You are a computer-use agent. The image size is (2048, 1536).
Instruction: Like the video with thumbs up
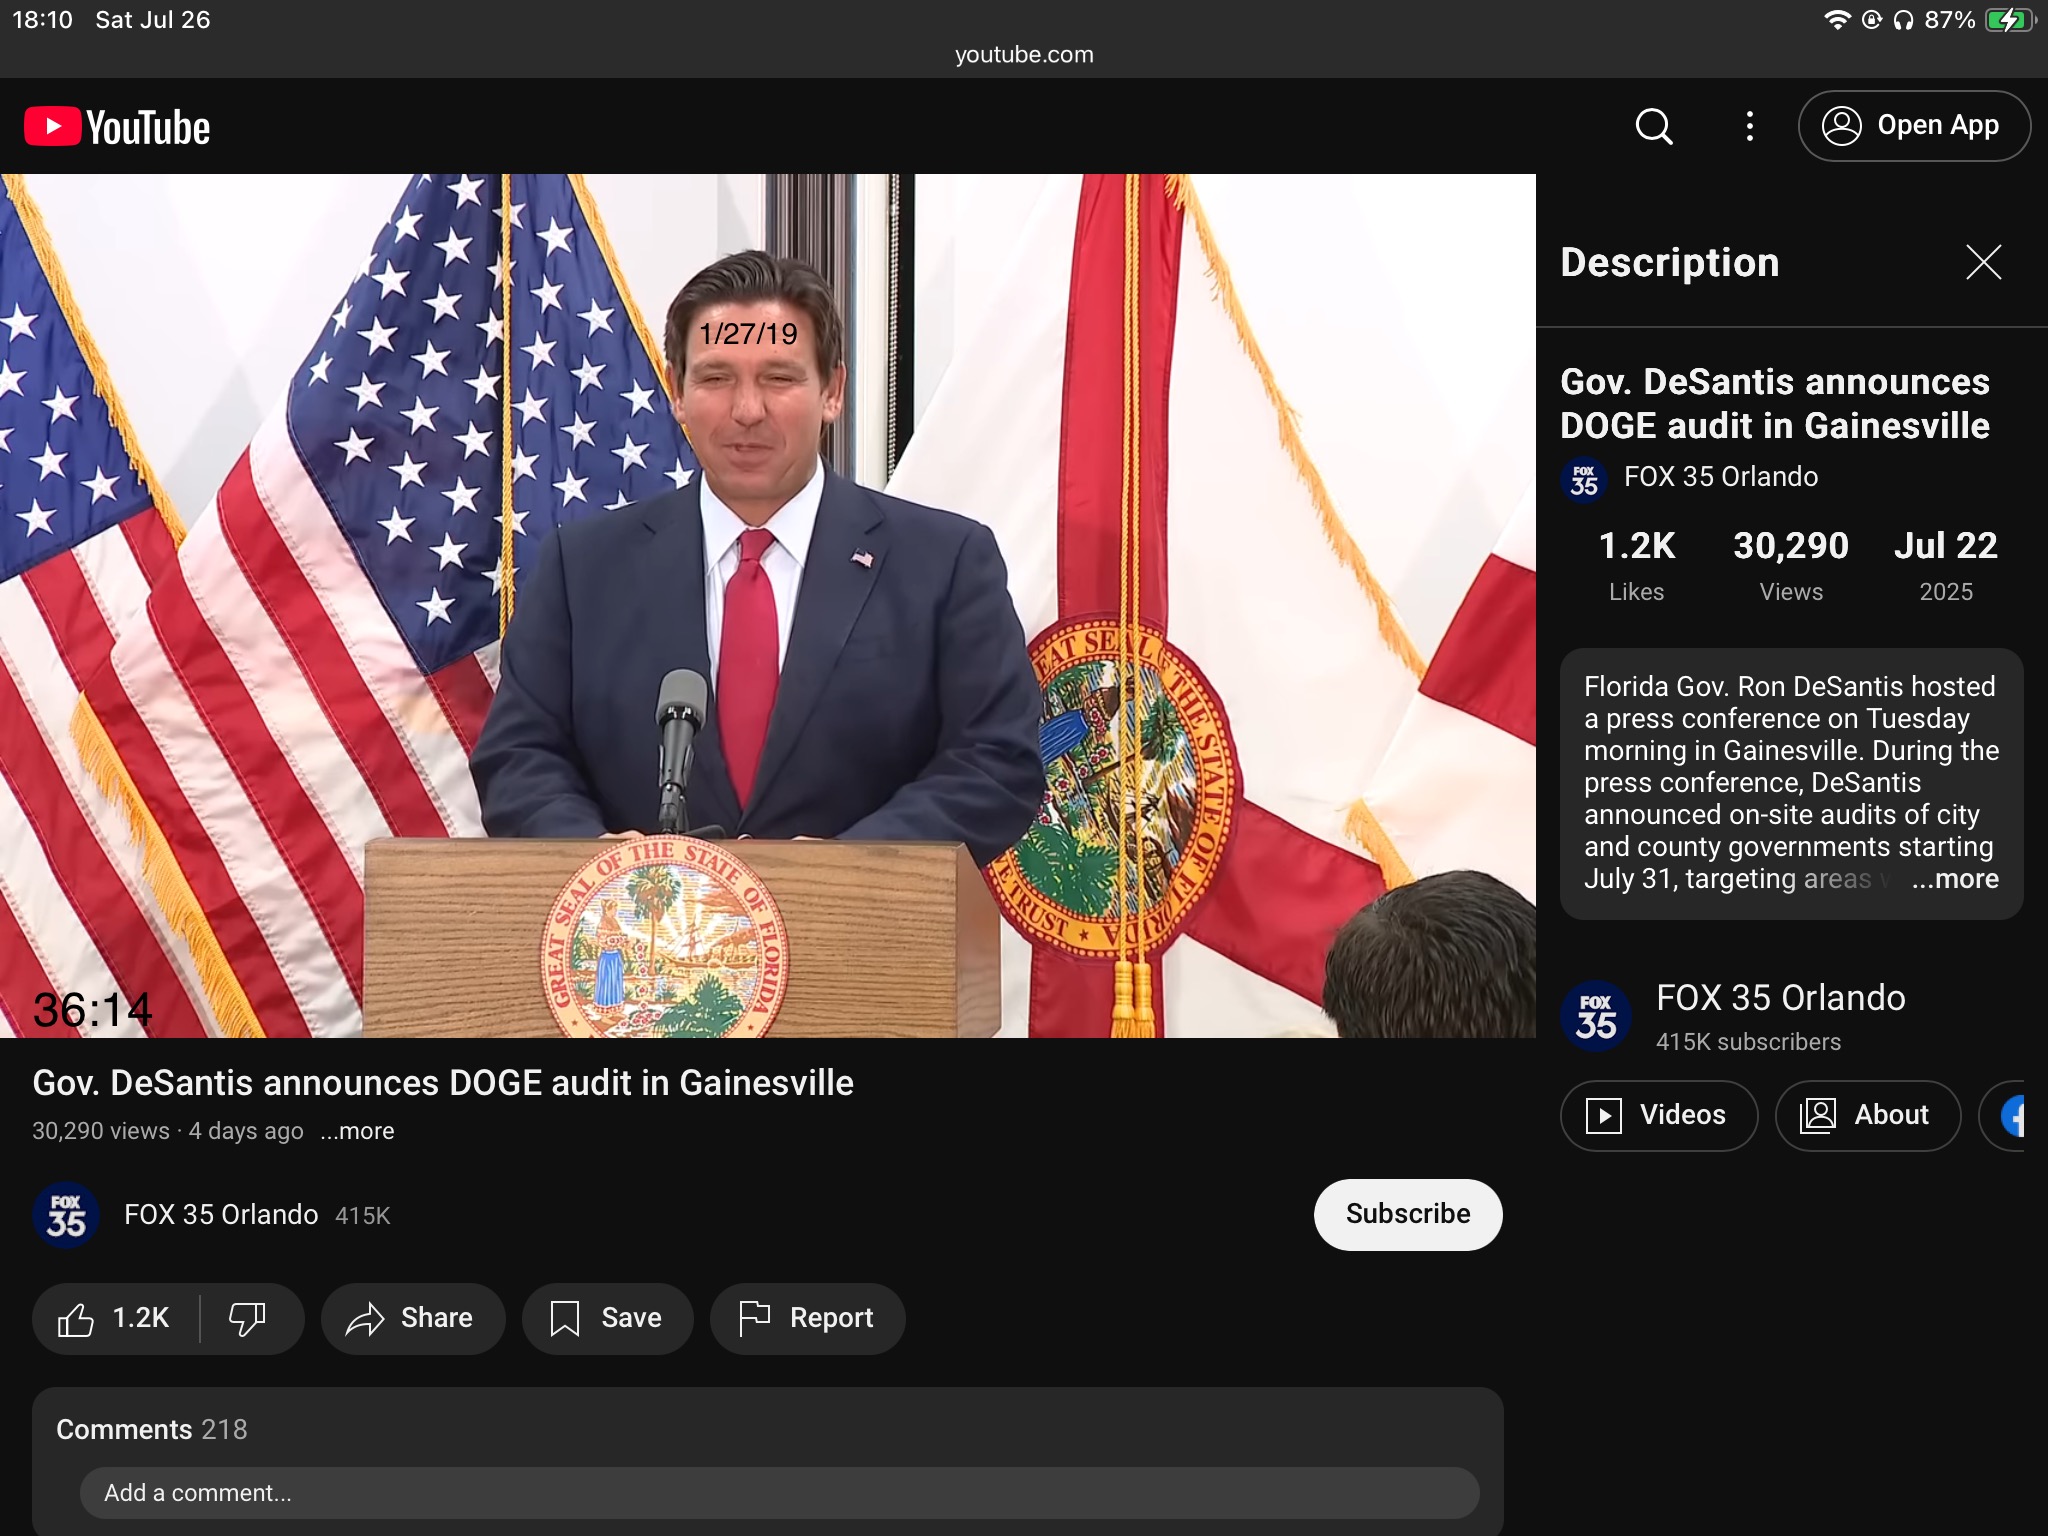point(115,1318)
